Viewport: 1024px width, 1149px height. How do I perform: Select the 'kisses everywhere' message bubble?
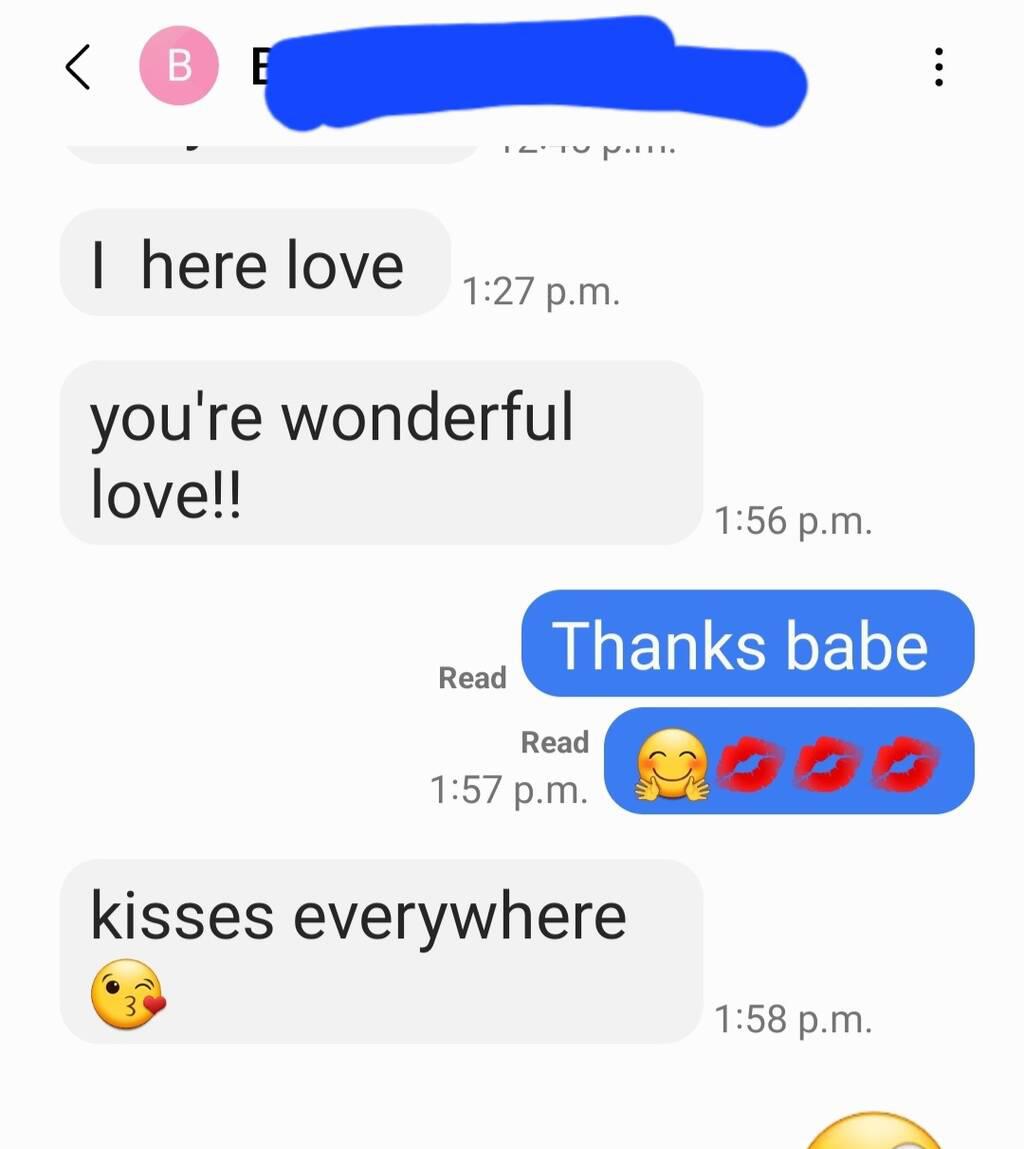click(x=381, y=952)
